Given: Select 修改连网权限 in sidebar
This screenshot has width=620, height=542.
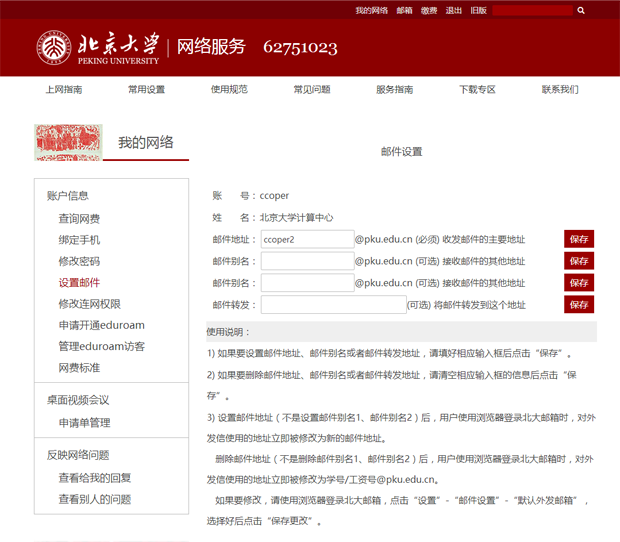Looking at the screenshot, I should click(x=89, y=304).
